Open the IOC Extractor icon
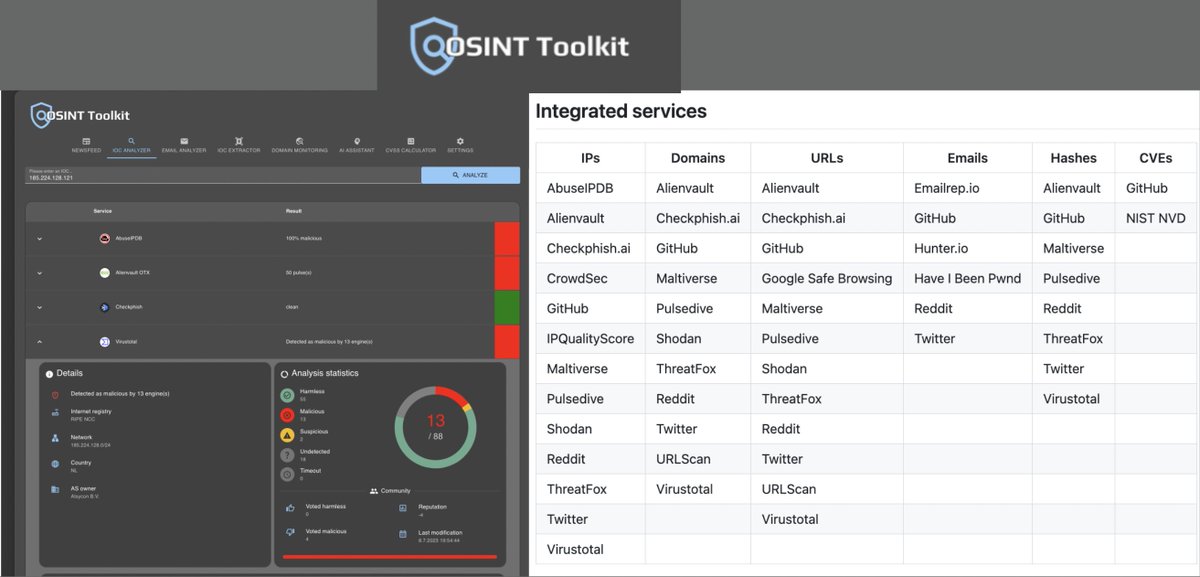 click(x=239, y=141)
